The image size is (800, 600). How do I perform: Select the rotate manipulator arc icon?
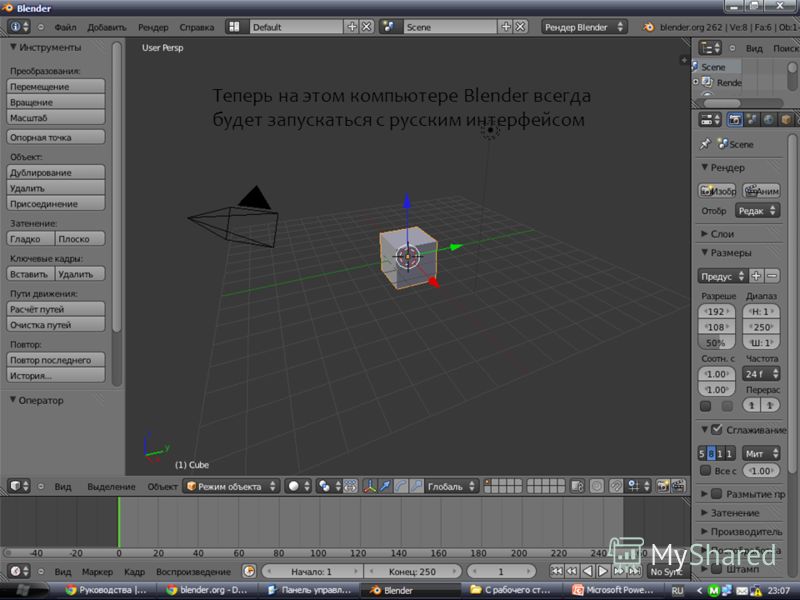click(x=401, y=486)
